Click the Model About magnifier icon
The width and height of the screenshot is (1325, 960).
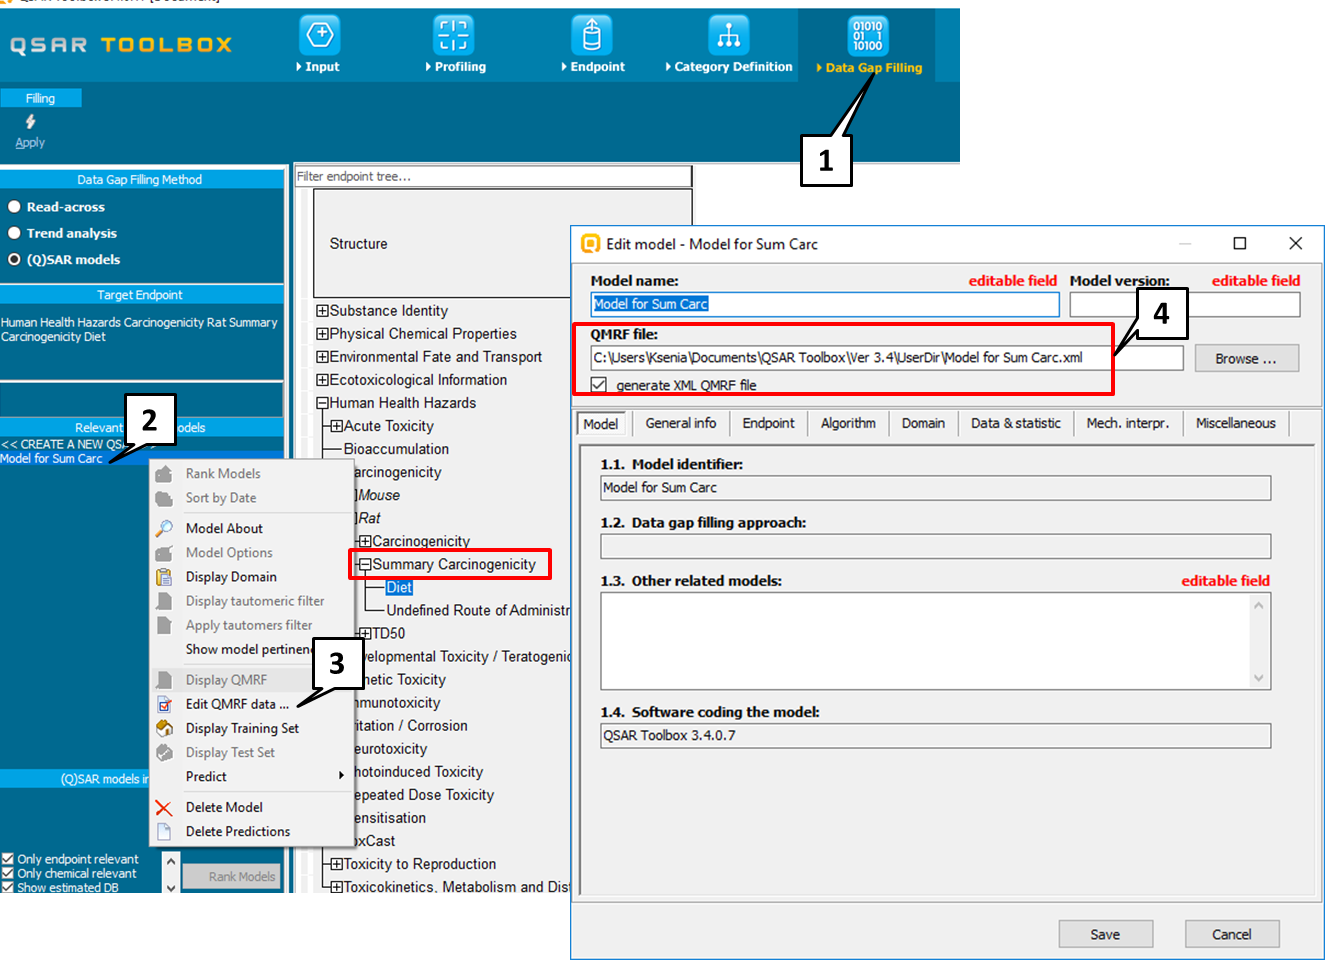(164, 528)
